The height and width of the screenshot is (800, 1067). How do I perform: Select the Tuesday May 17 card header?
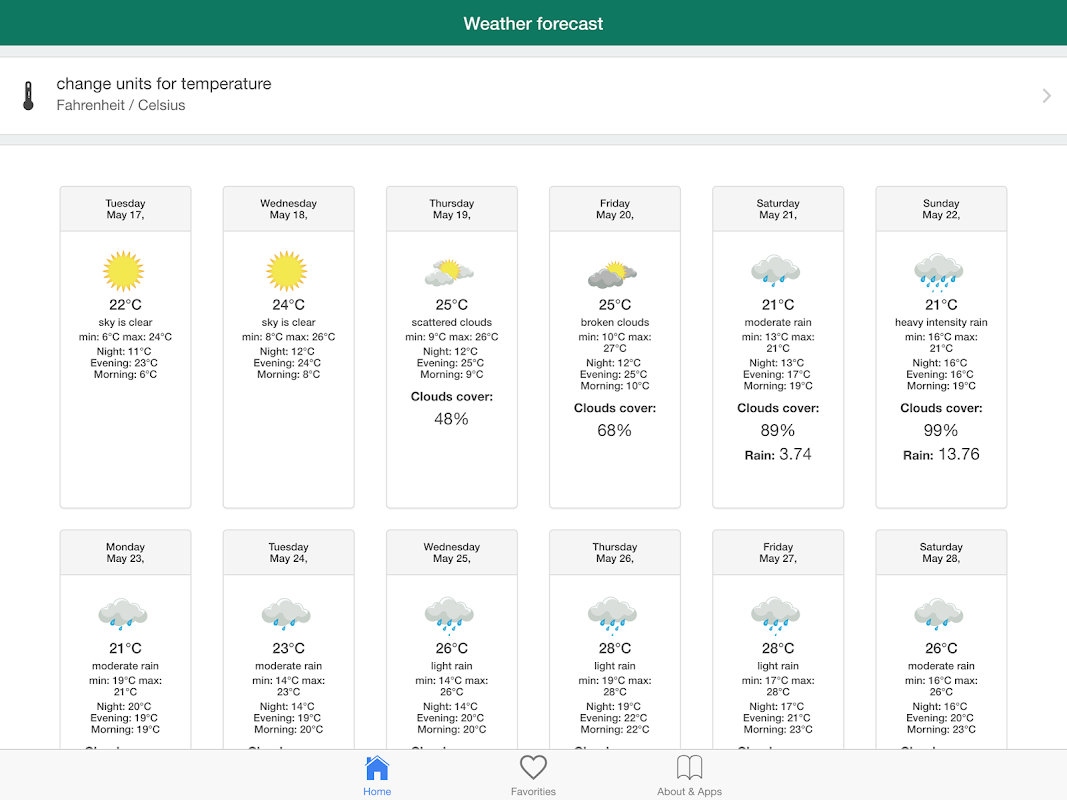[125, 209]
